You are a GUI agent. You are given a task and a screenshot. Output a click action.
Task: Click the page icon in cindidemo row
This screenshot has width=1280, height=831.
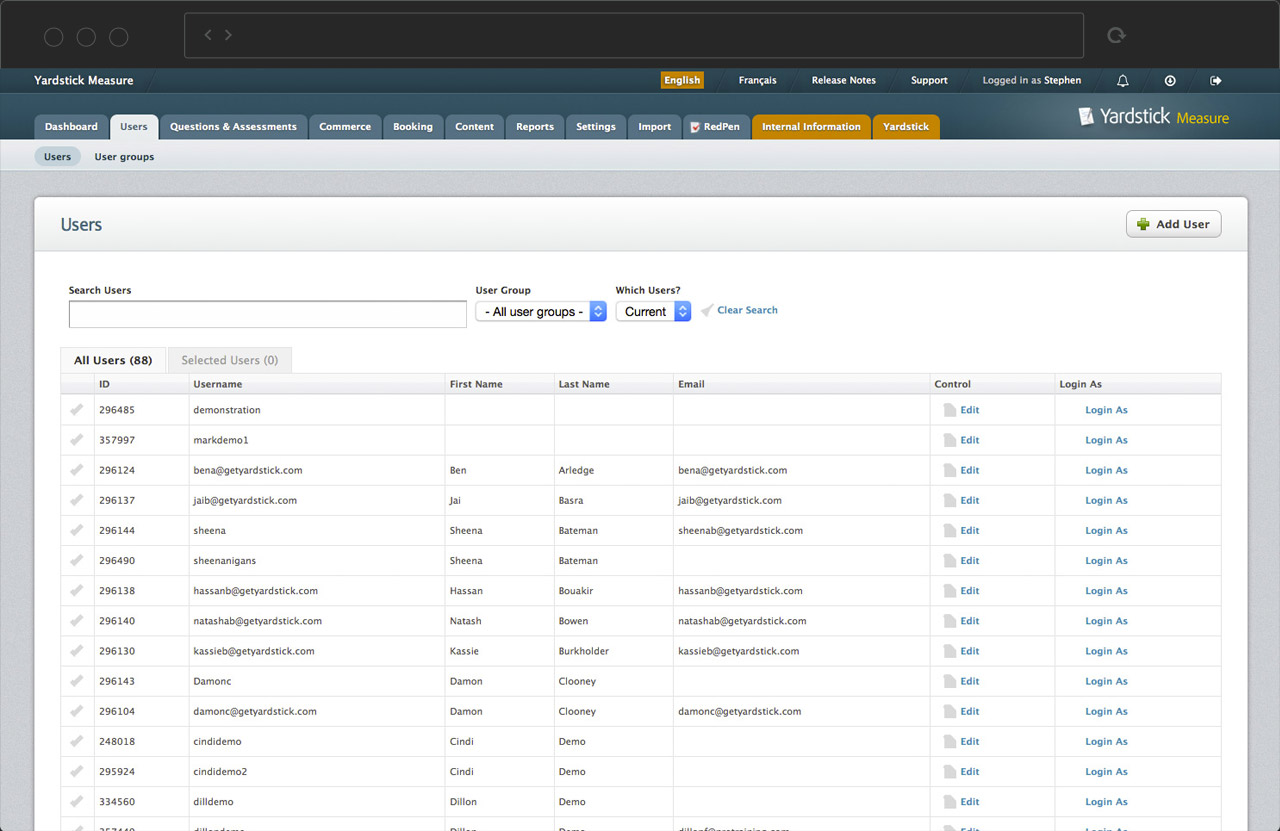click(949, 742)
